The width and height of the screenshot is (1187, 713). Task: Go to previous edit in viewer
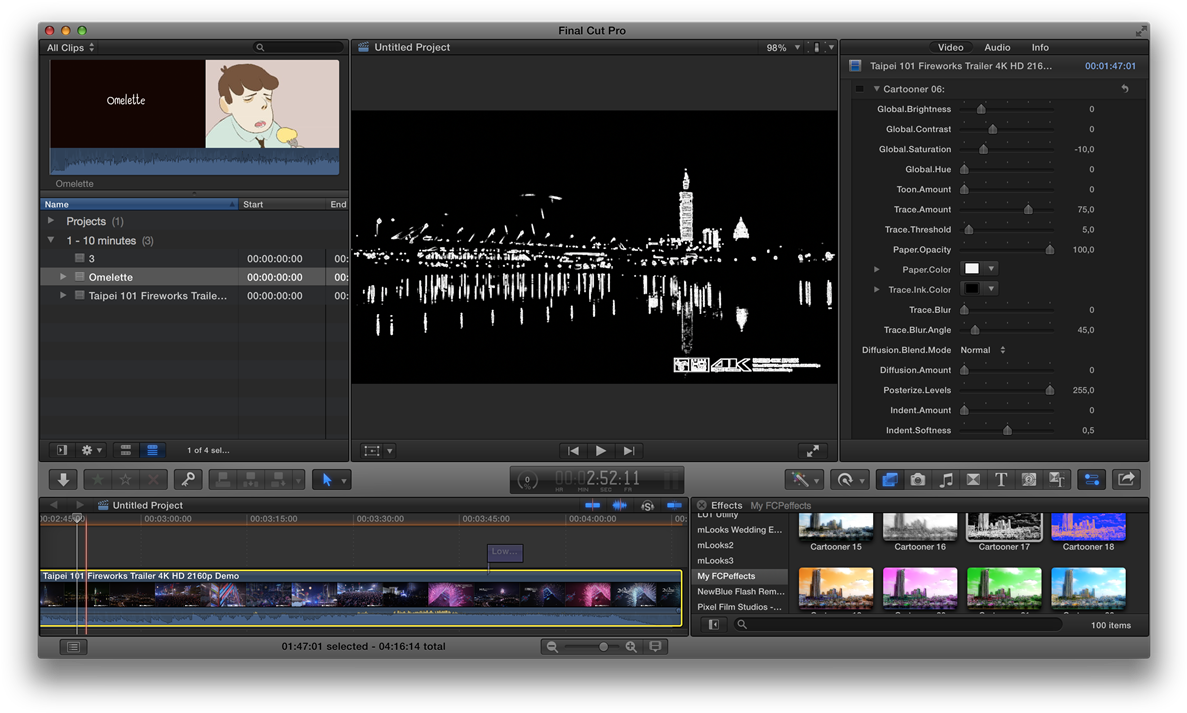click(x=573, y=450)
